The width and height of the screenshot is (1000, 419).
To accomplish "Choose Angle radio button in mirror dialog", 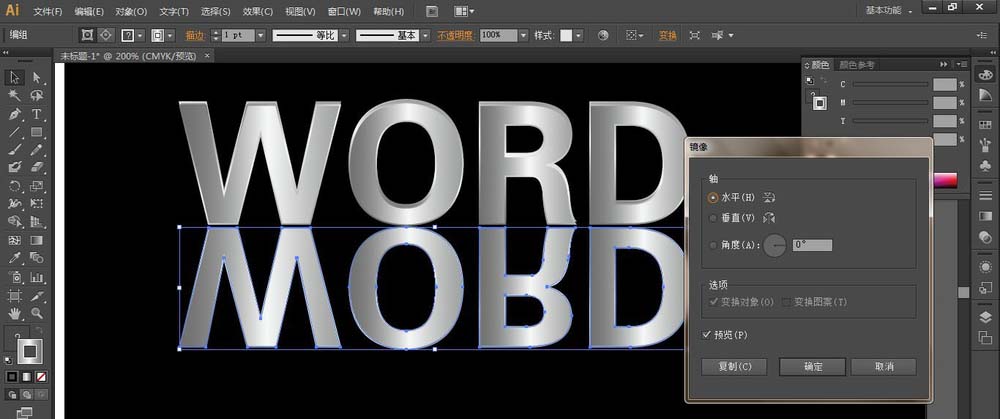I will (x=712, y=245).
